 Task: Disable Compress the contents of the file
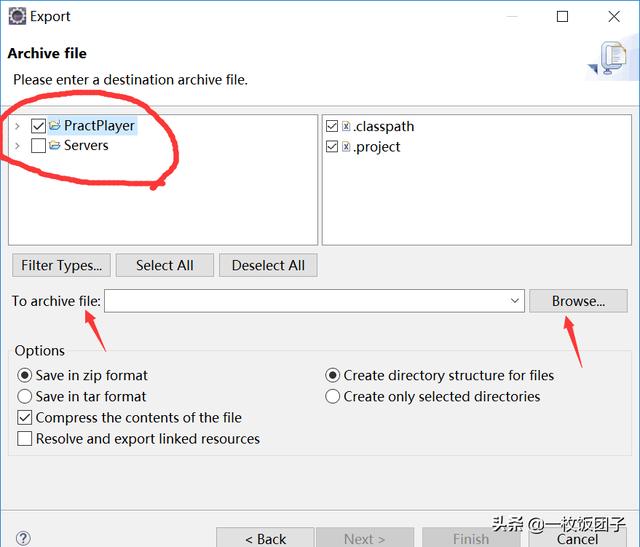[25, 418]
